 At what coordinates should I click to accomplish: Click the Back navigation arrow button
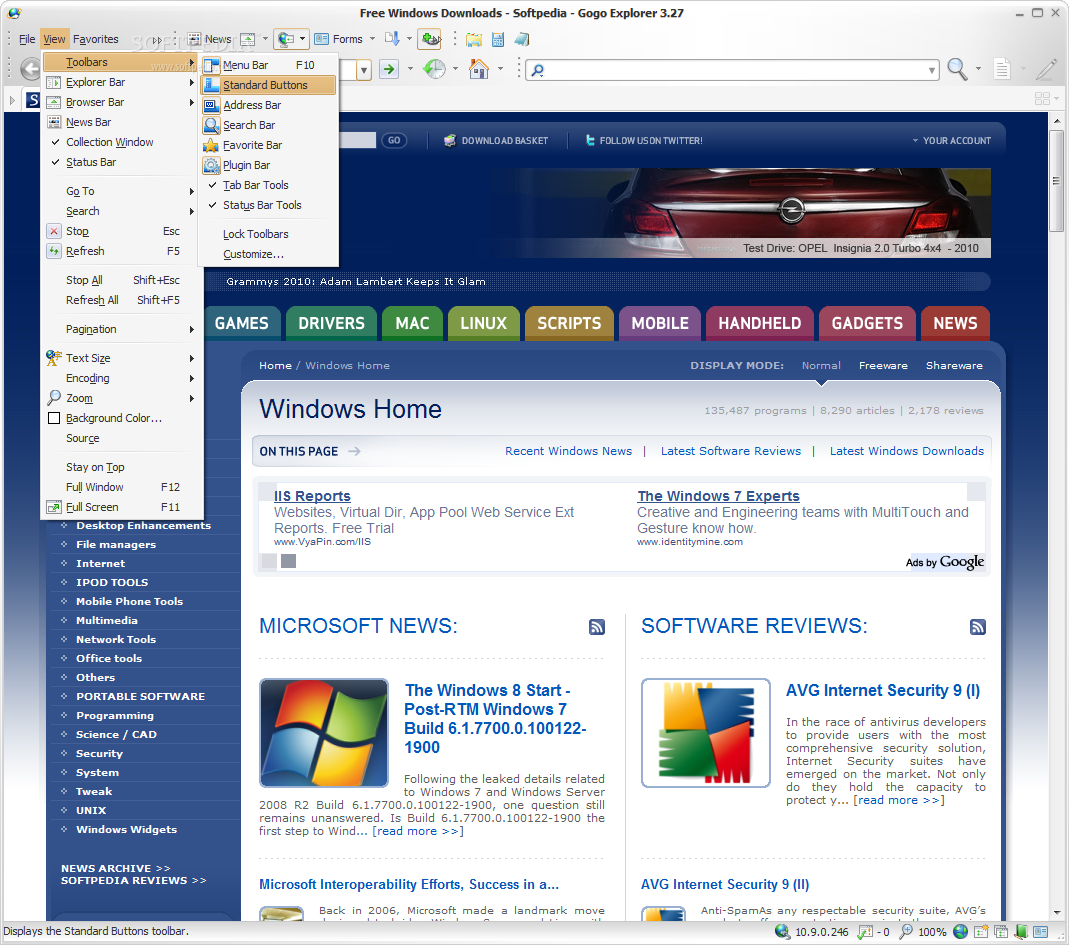pyautogui.click(x=30, y=69)
